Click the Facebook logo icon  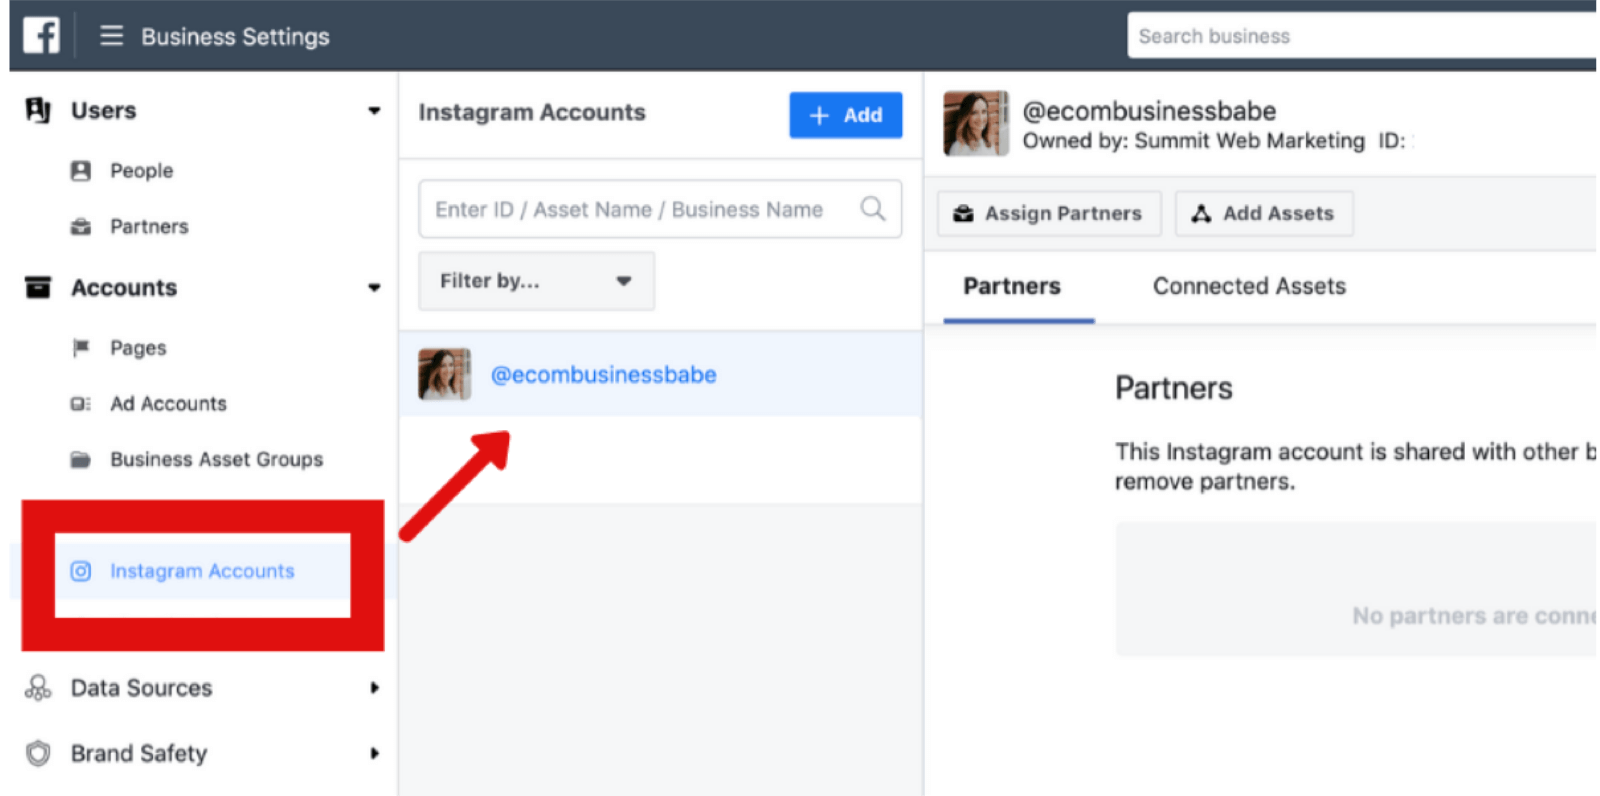coord(41,36)
